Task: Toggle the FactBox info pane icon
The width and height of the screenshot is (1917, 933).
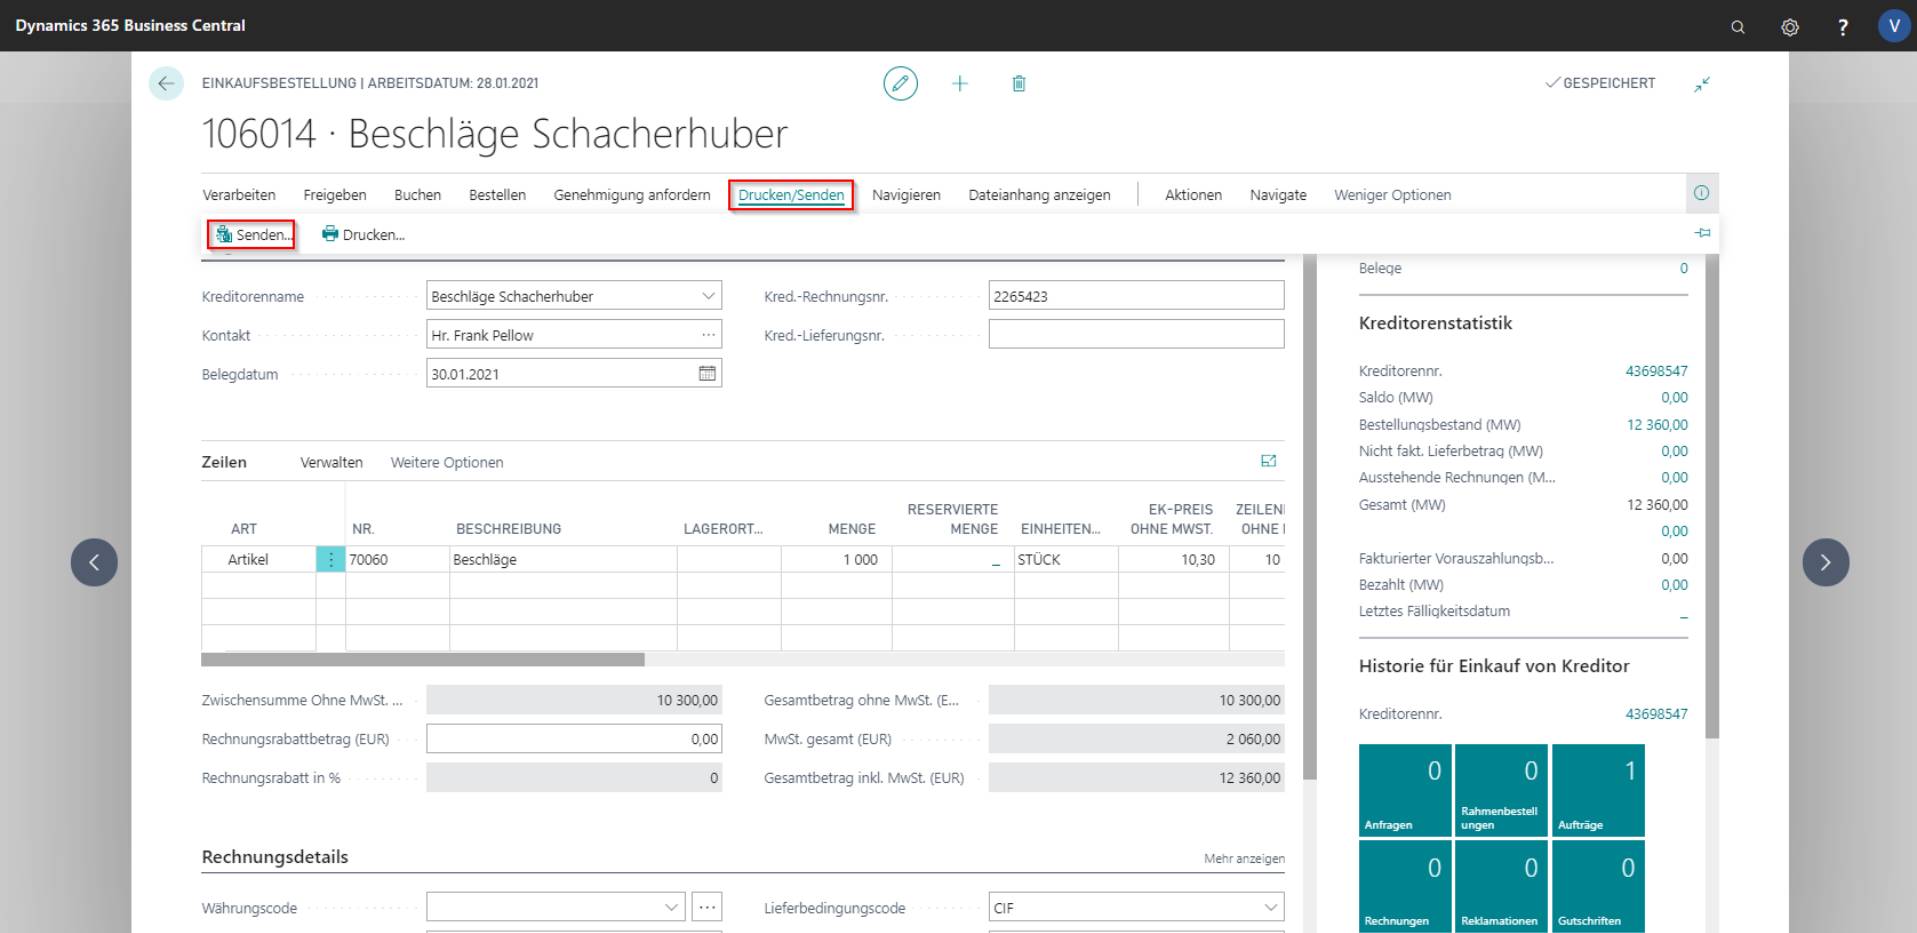Action: [1701, 193]
